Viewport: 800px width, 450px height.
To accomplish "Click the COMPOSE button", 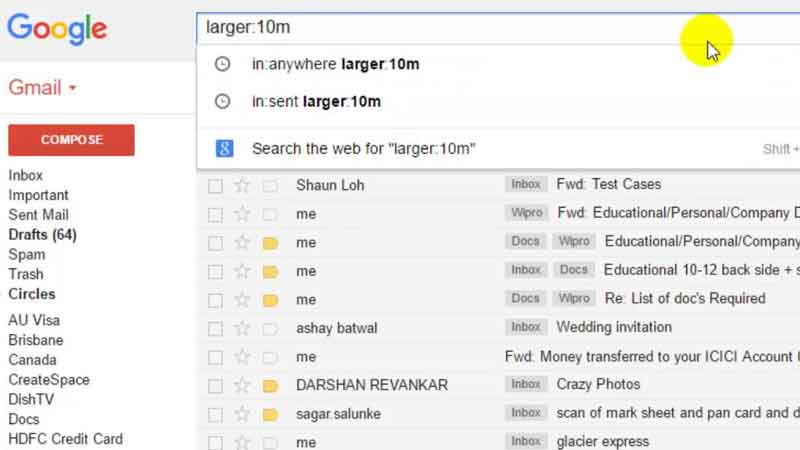I will coord(71,140).
